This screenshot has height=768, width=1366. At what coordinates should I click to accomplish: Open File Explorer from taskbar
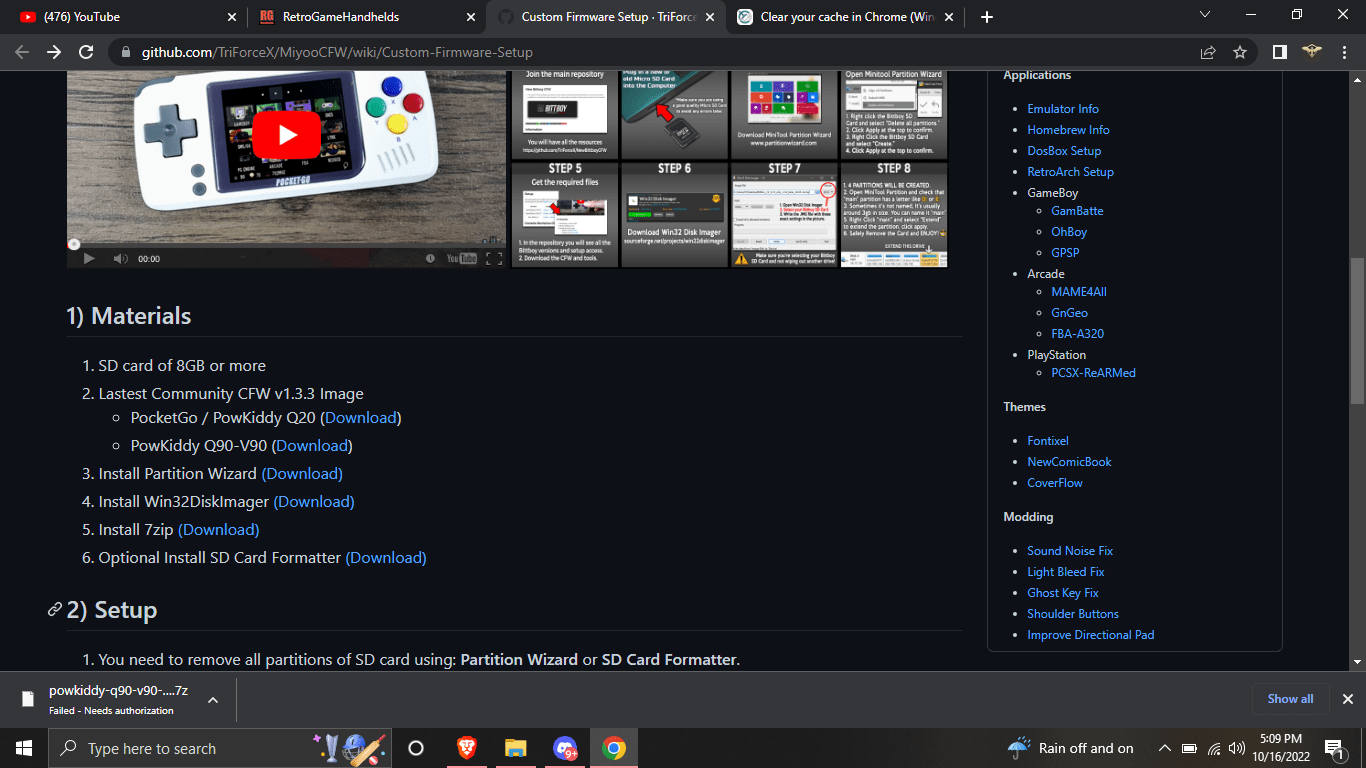point(515,748)
